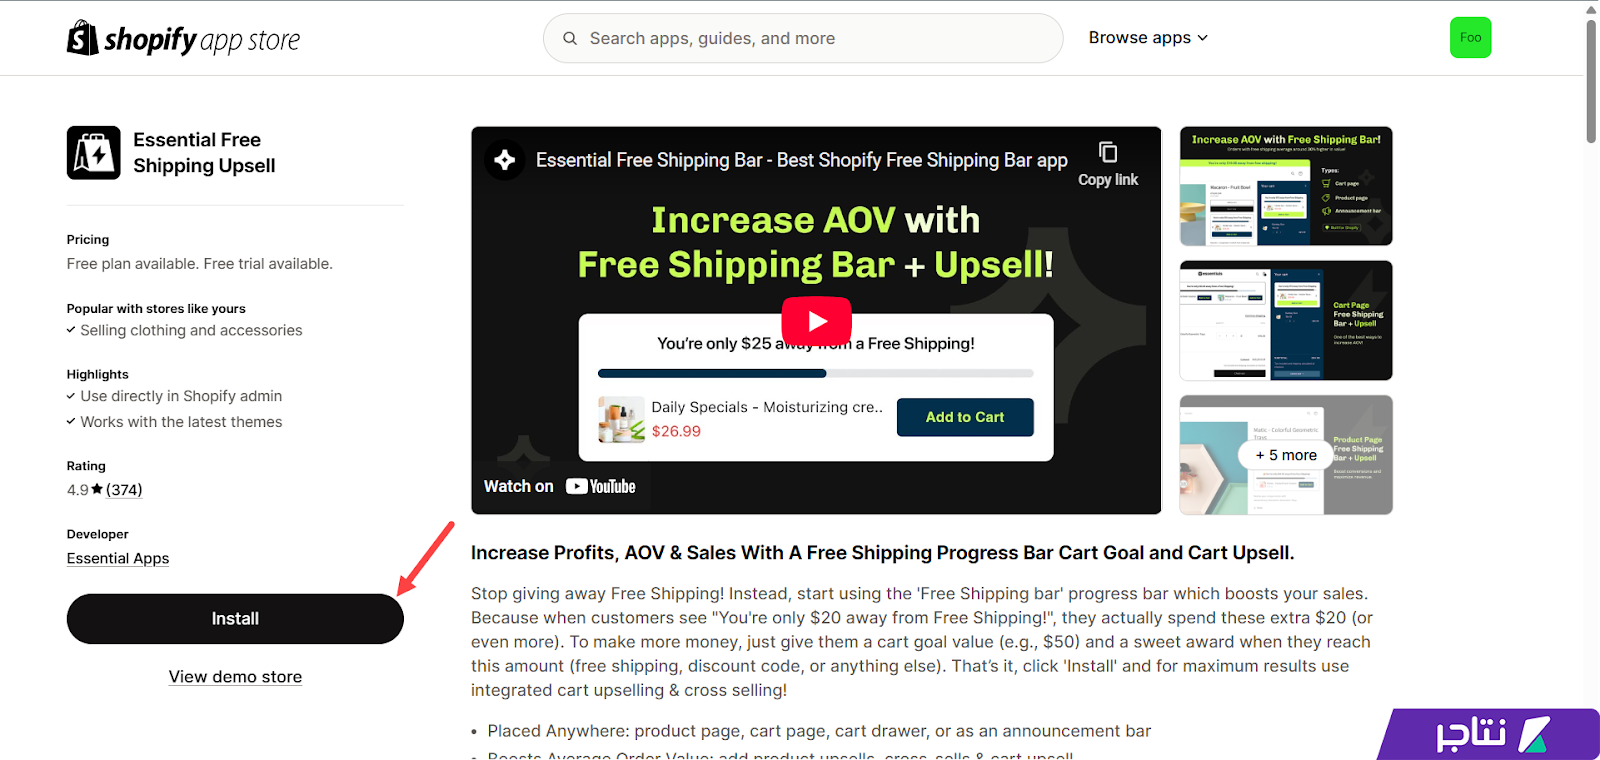
Task: Copy the video link icon
Action: coord(1108,152)
